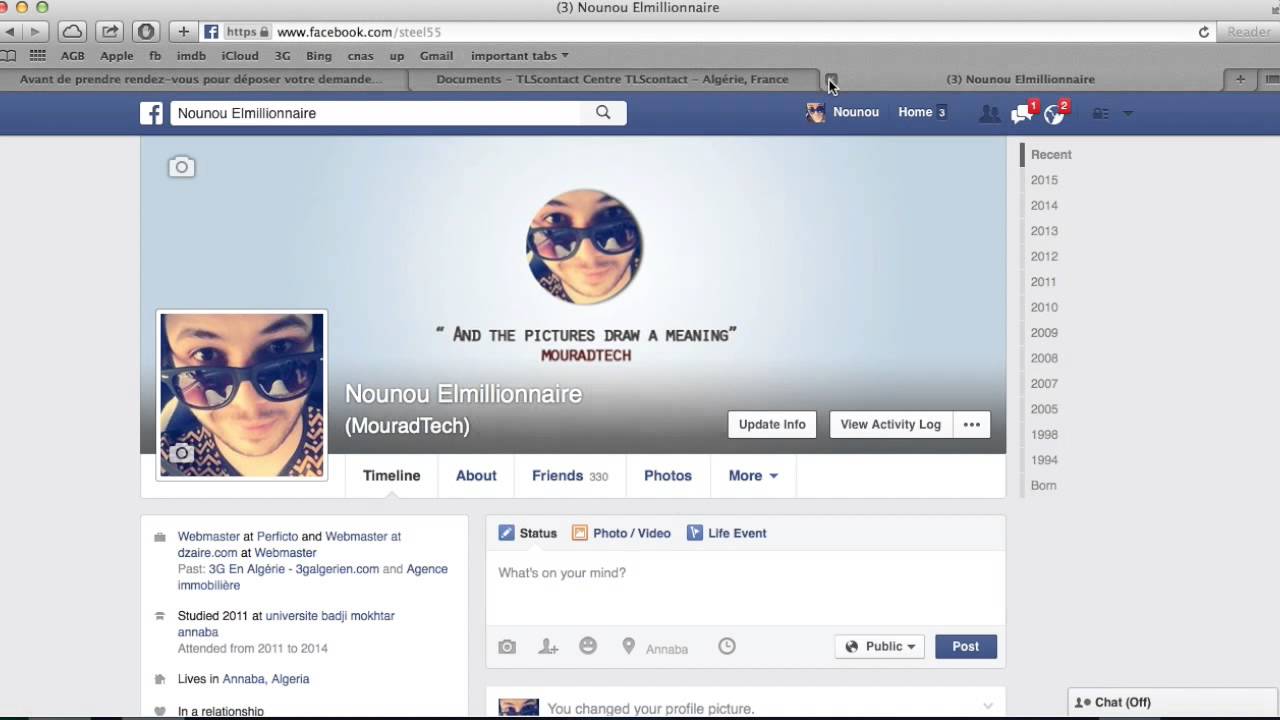Viewport: 1280px width, 720px height.
Task: Click the Reader button in address bar
Action: (x=1249, y=32)
